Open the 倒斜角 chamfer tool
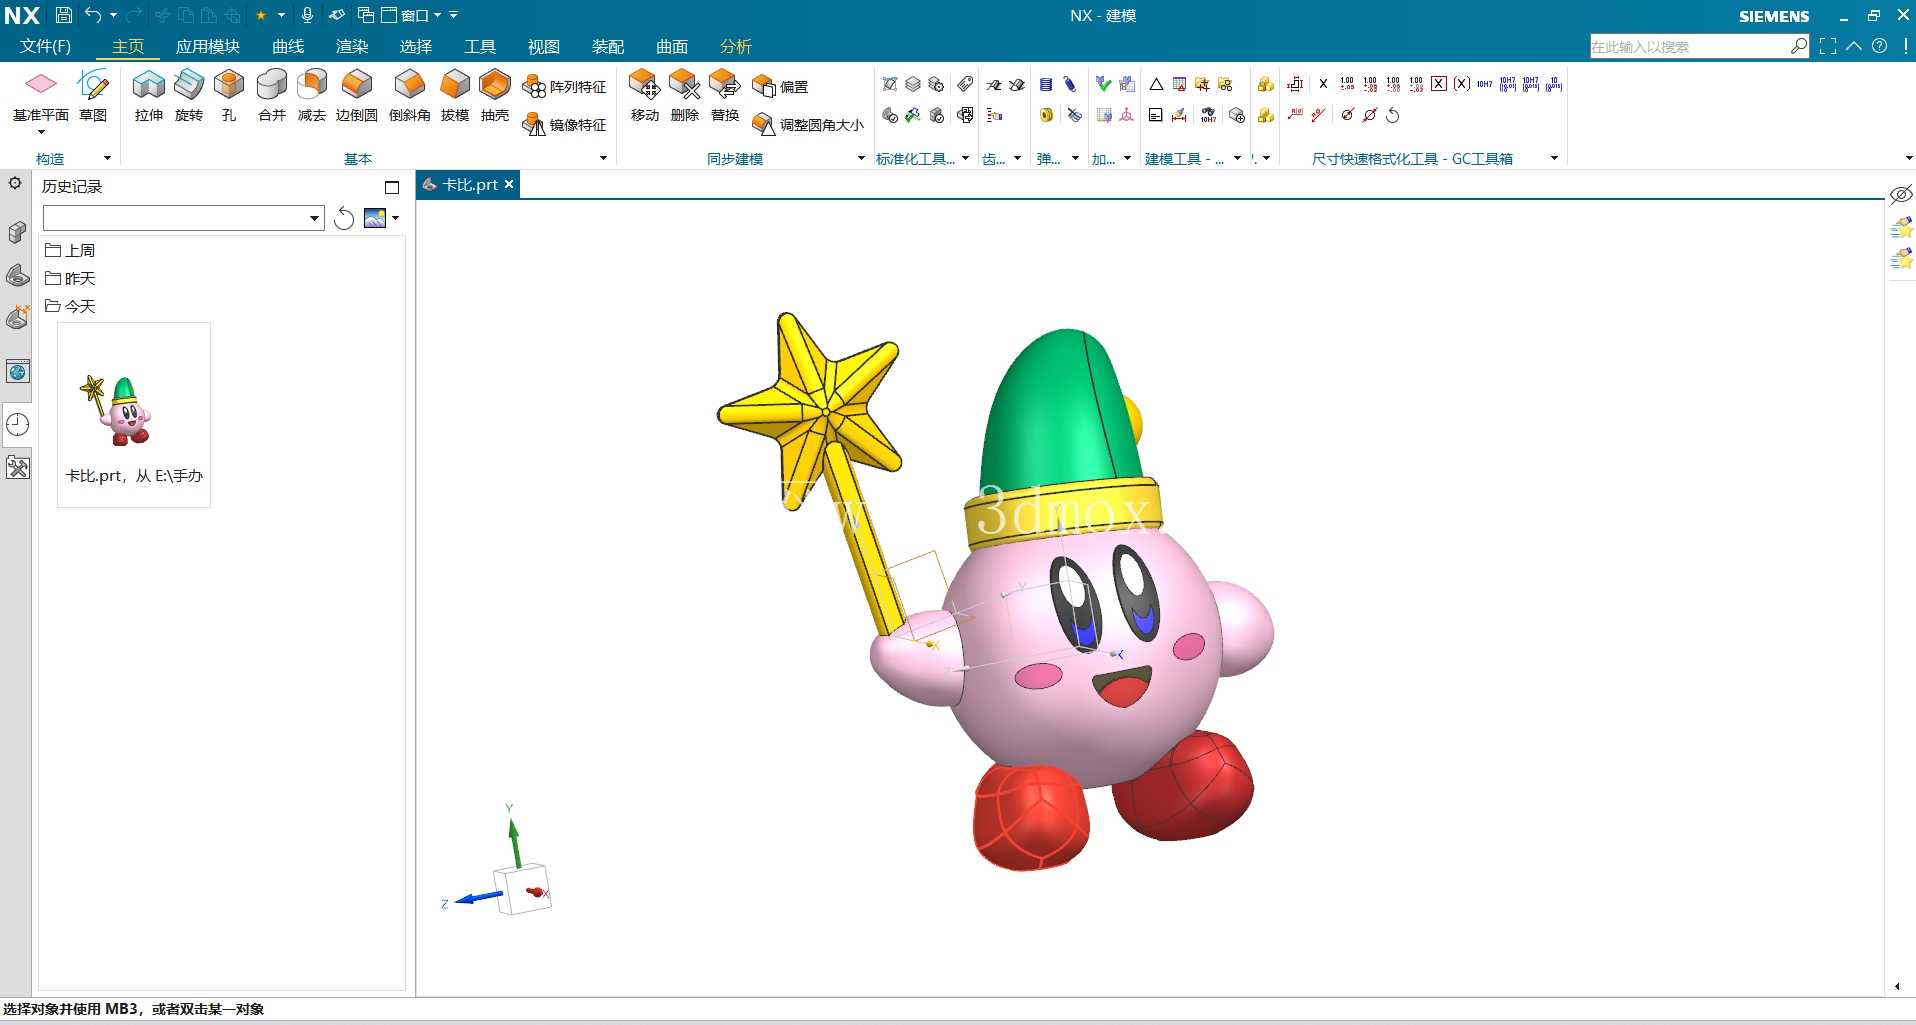Viewport: 1916px width, 1025px height. 410,96
